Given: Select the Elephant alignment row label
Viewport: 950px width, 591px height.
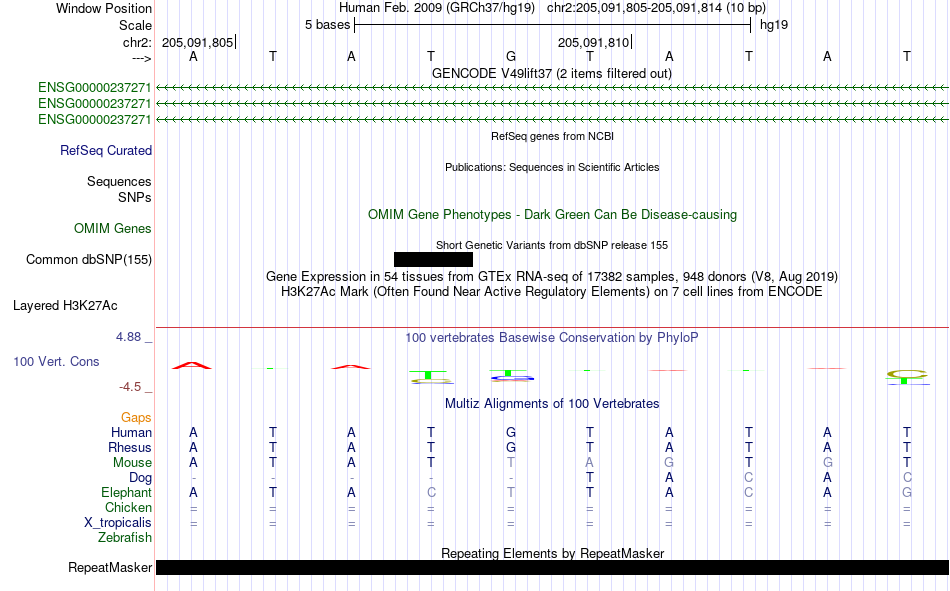Looking at the screenshot, I should [x=127, y=492].
